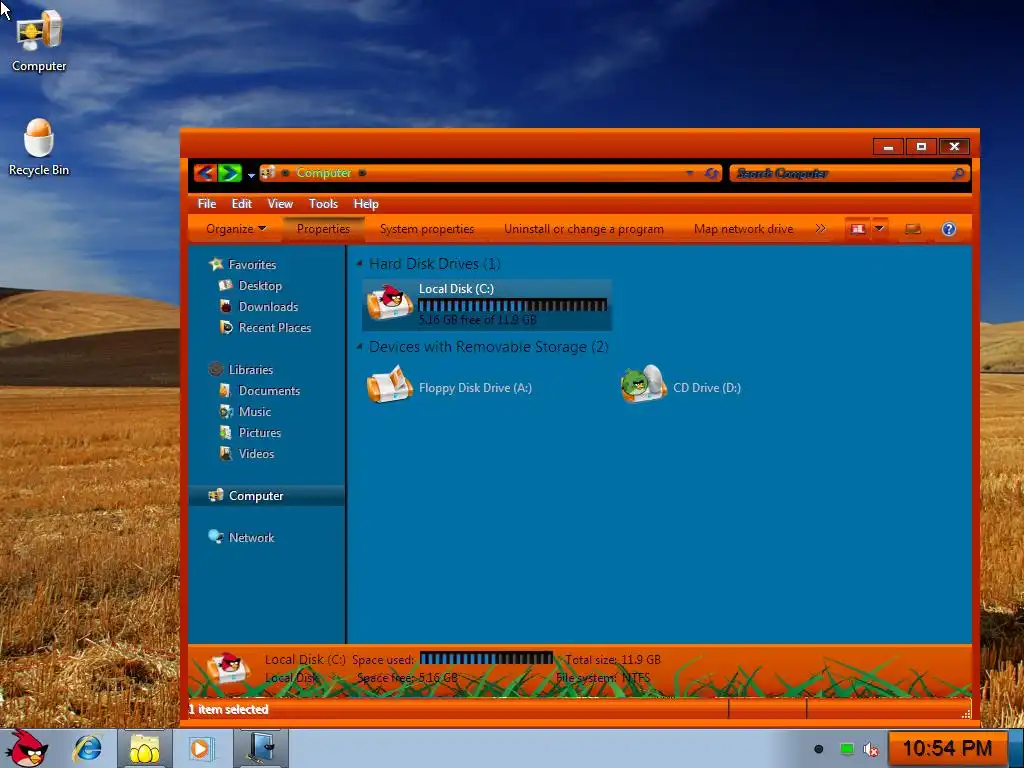Viewport: 1024px width, 768px height.
Task: Click Map network drive
Action: pyautogui.click(x=743, y=229)
